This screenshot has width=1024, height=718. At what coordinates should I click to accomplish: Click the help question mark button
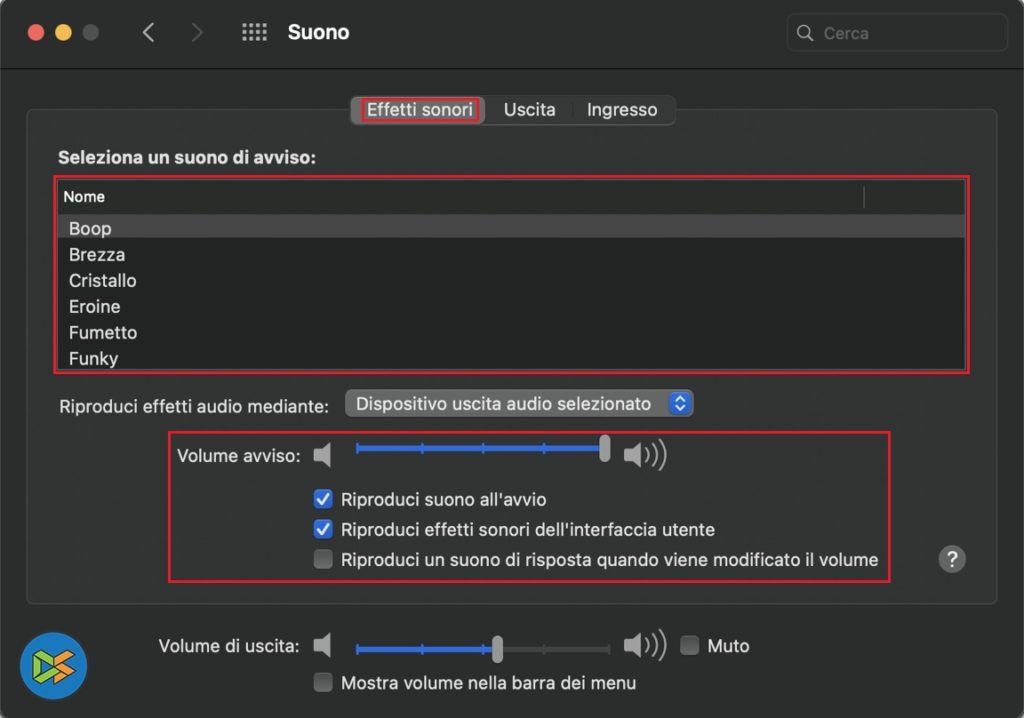pos(951,559)
